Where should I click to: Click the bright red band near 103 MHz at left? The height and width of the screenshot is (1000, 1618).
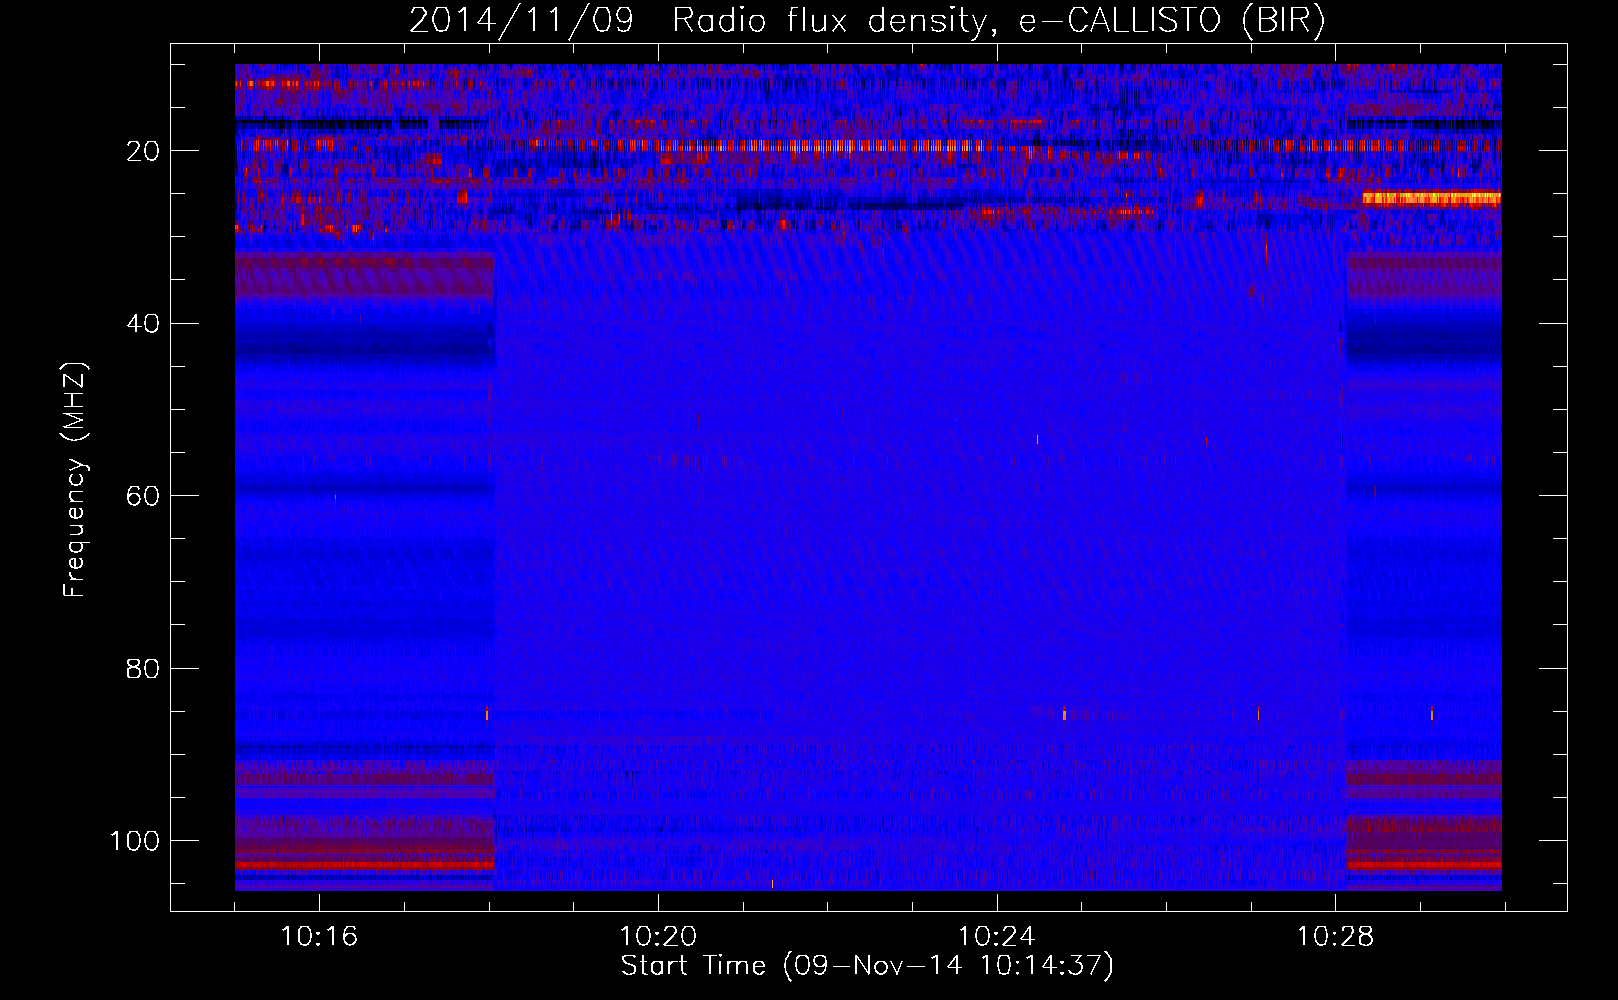(x=365, y=864)
